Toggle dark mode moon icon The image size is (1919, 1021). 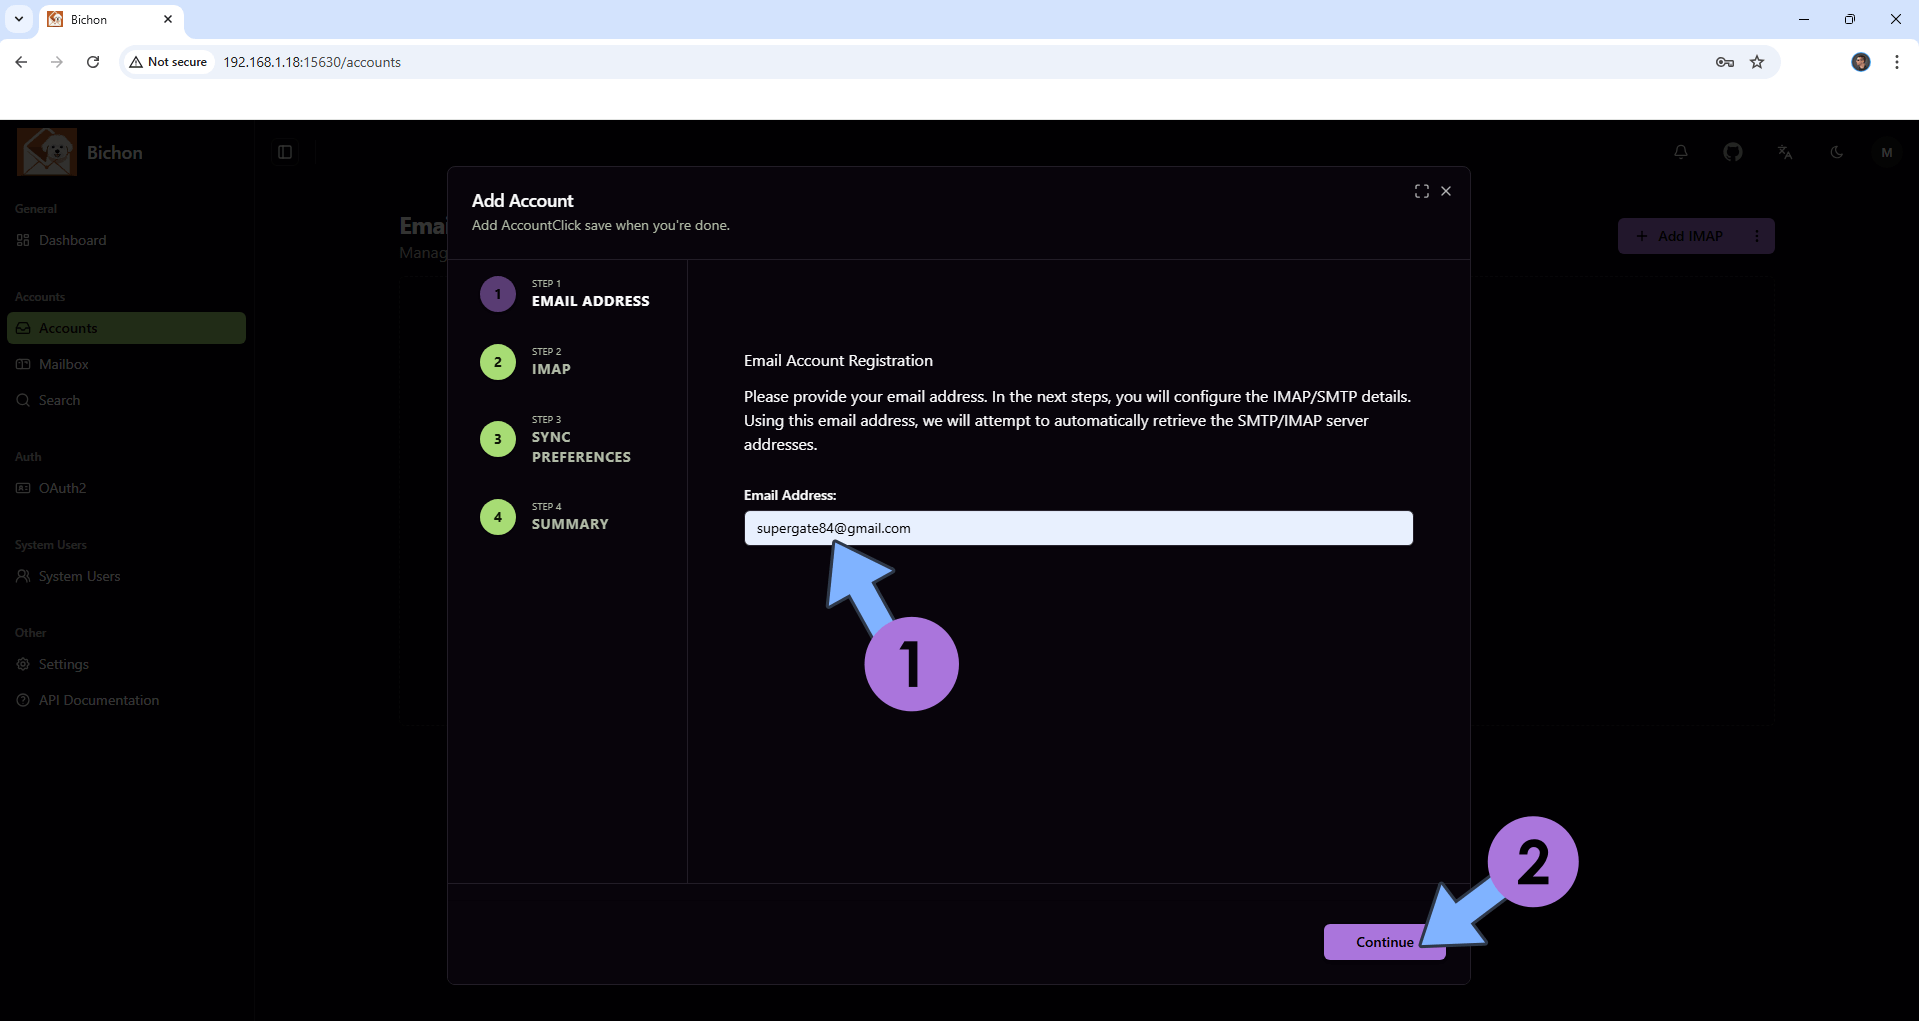pos(1837,152)
